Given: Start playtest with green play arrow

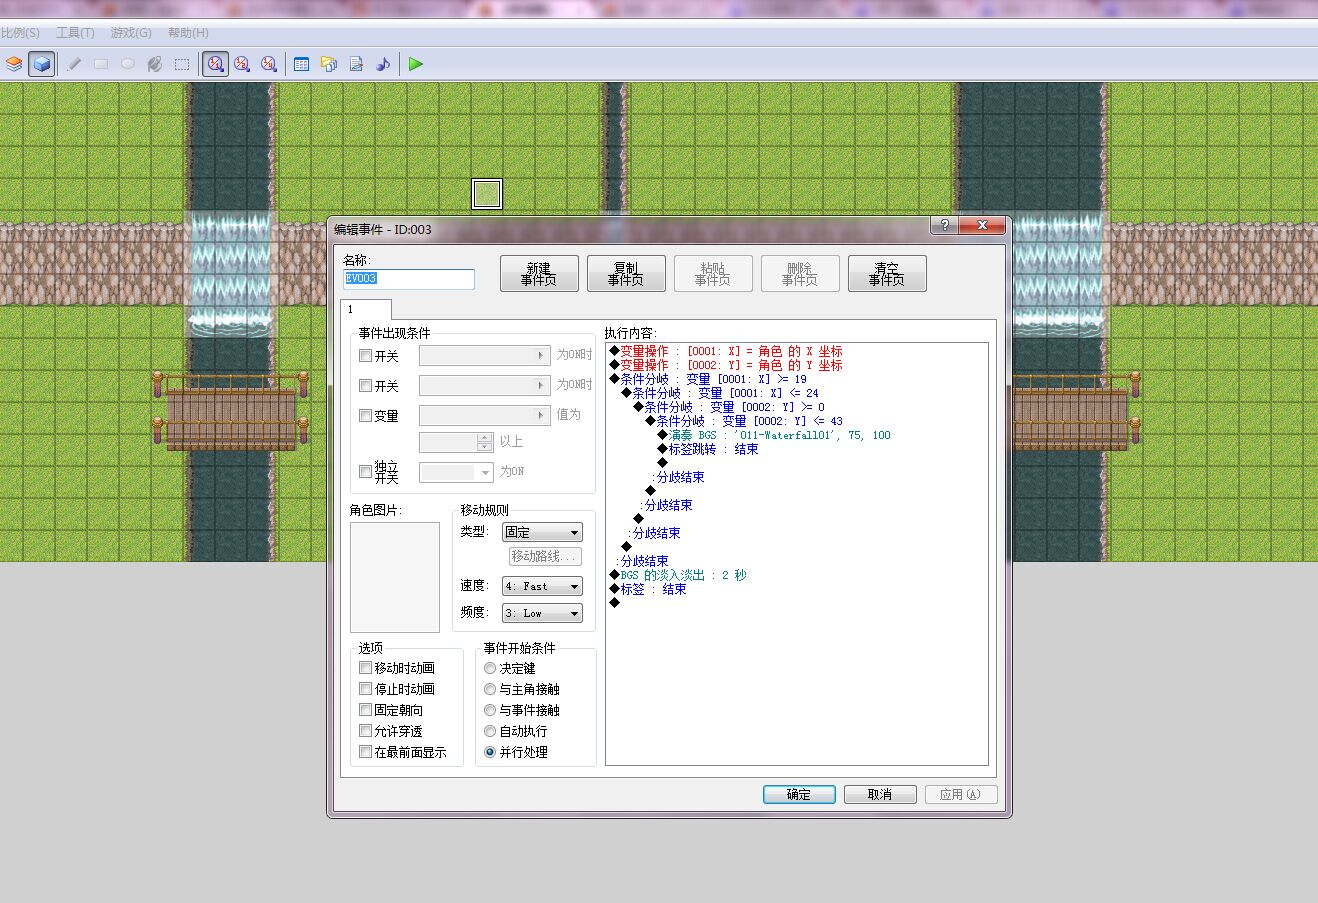Looking at the screenshot, I should [x=416, y=64].
